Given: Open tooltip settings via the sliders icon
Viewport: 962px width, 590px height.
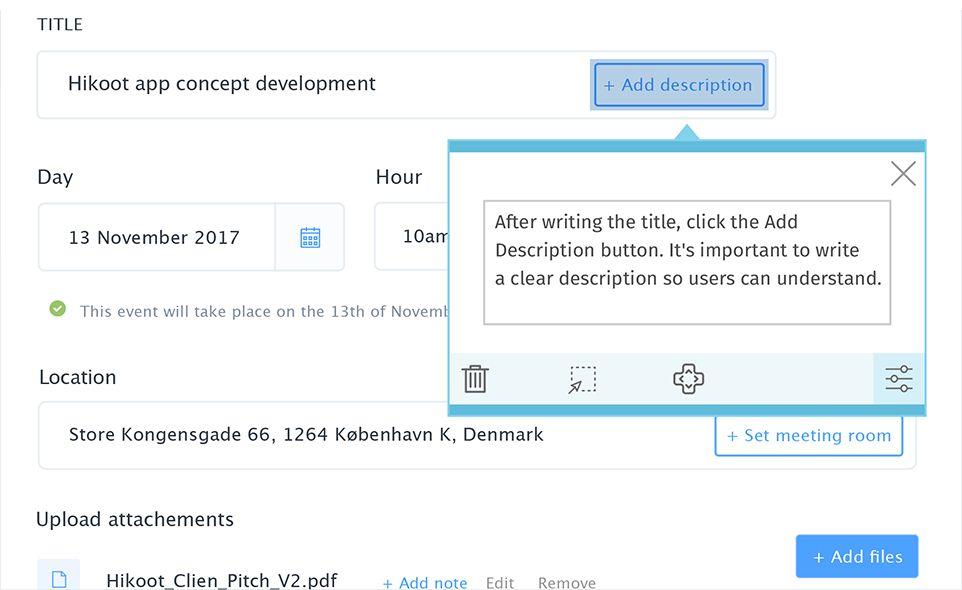Looking at the screenshot, I should [898, 379].
